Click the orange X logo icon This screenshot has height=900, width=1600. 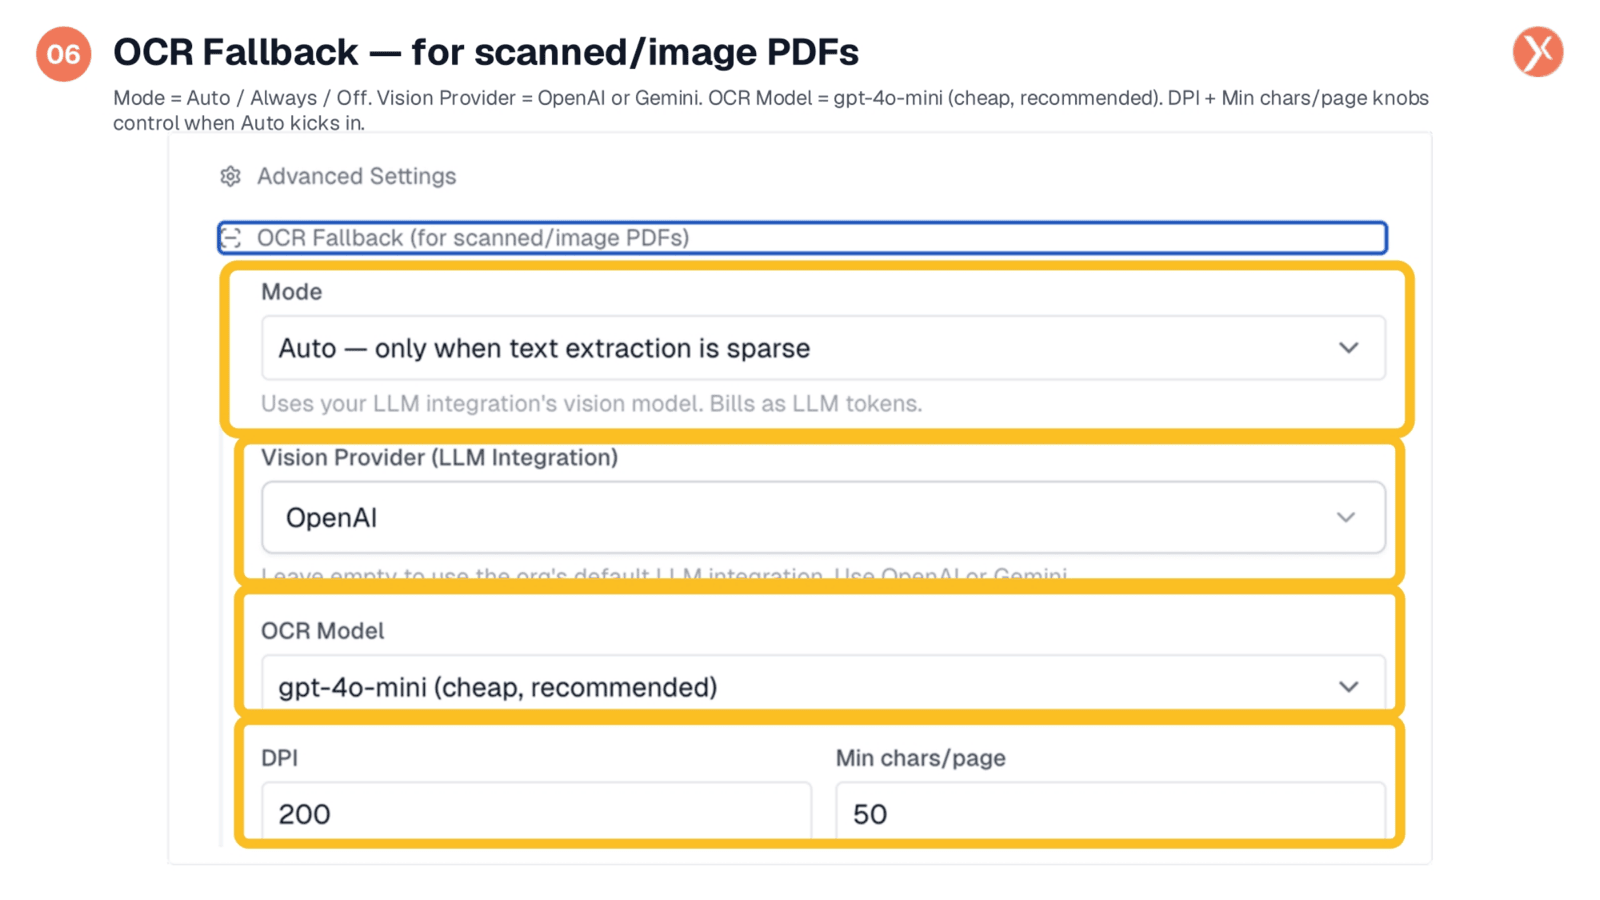(1537, 52)
